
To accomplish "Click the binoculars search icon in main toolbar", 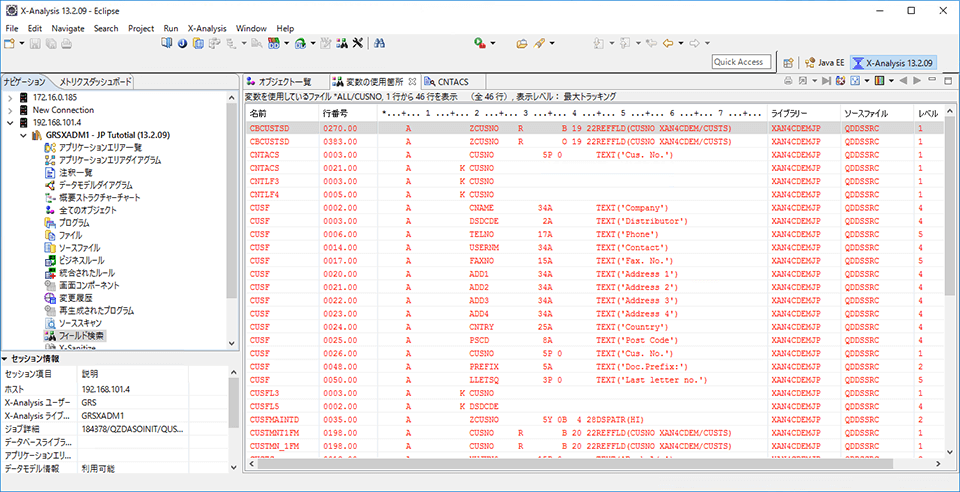I will [379, 43].
